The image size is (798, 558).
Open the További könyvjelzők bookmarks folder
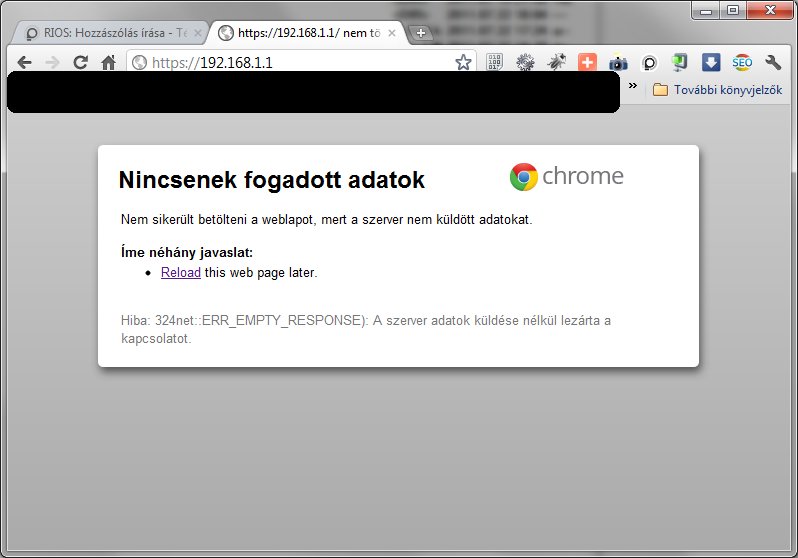coord(718,90)
